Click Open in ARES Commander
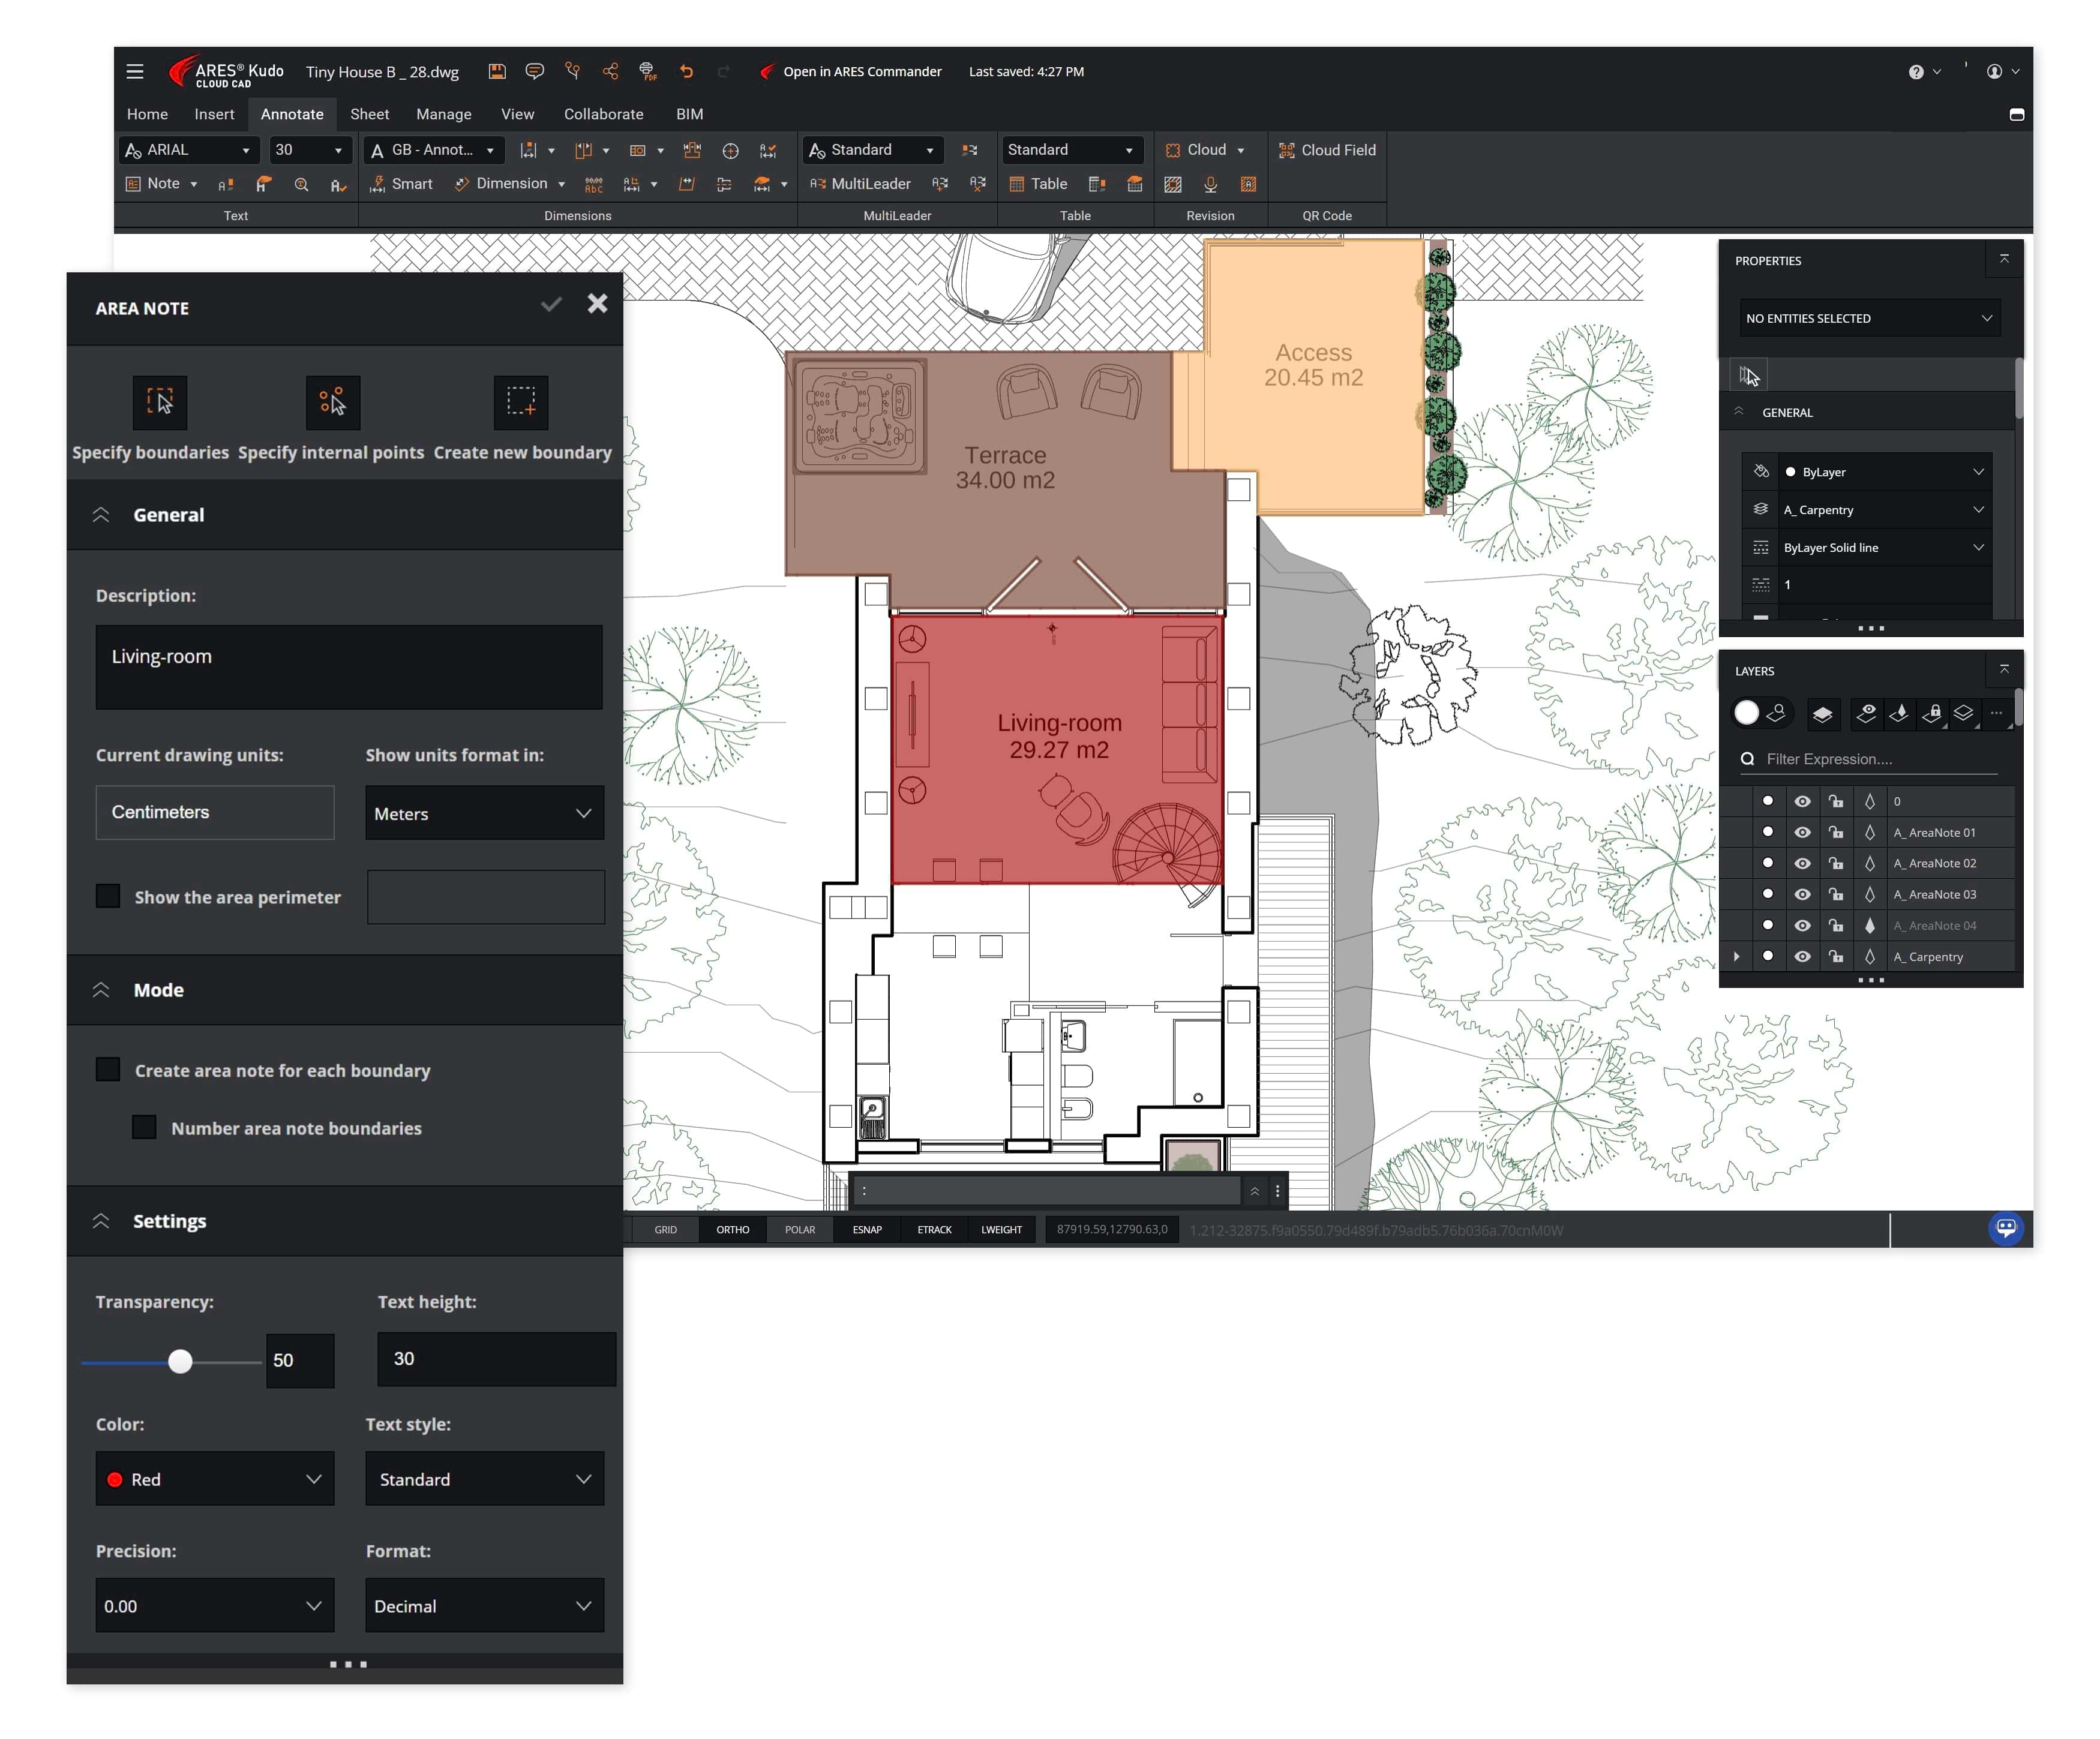 click(x=861, y=72)
